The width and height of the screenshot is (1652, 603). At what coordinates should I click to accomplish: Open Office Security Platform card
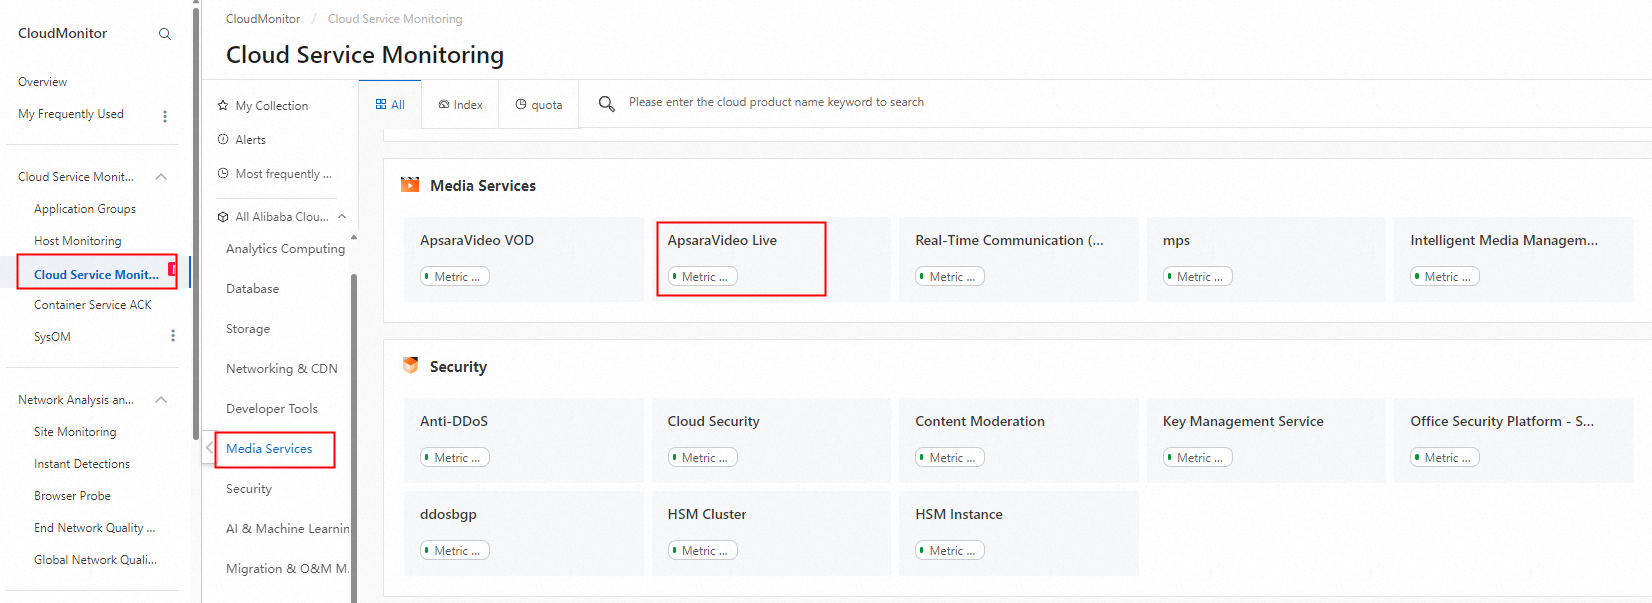coord(1514,440)
